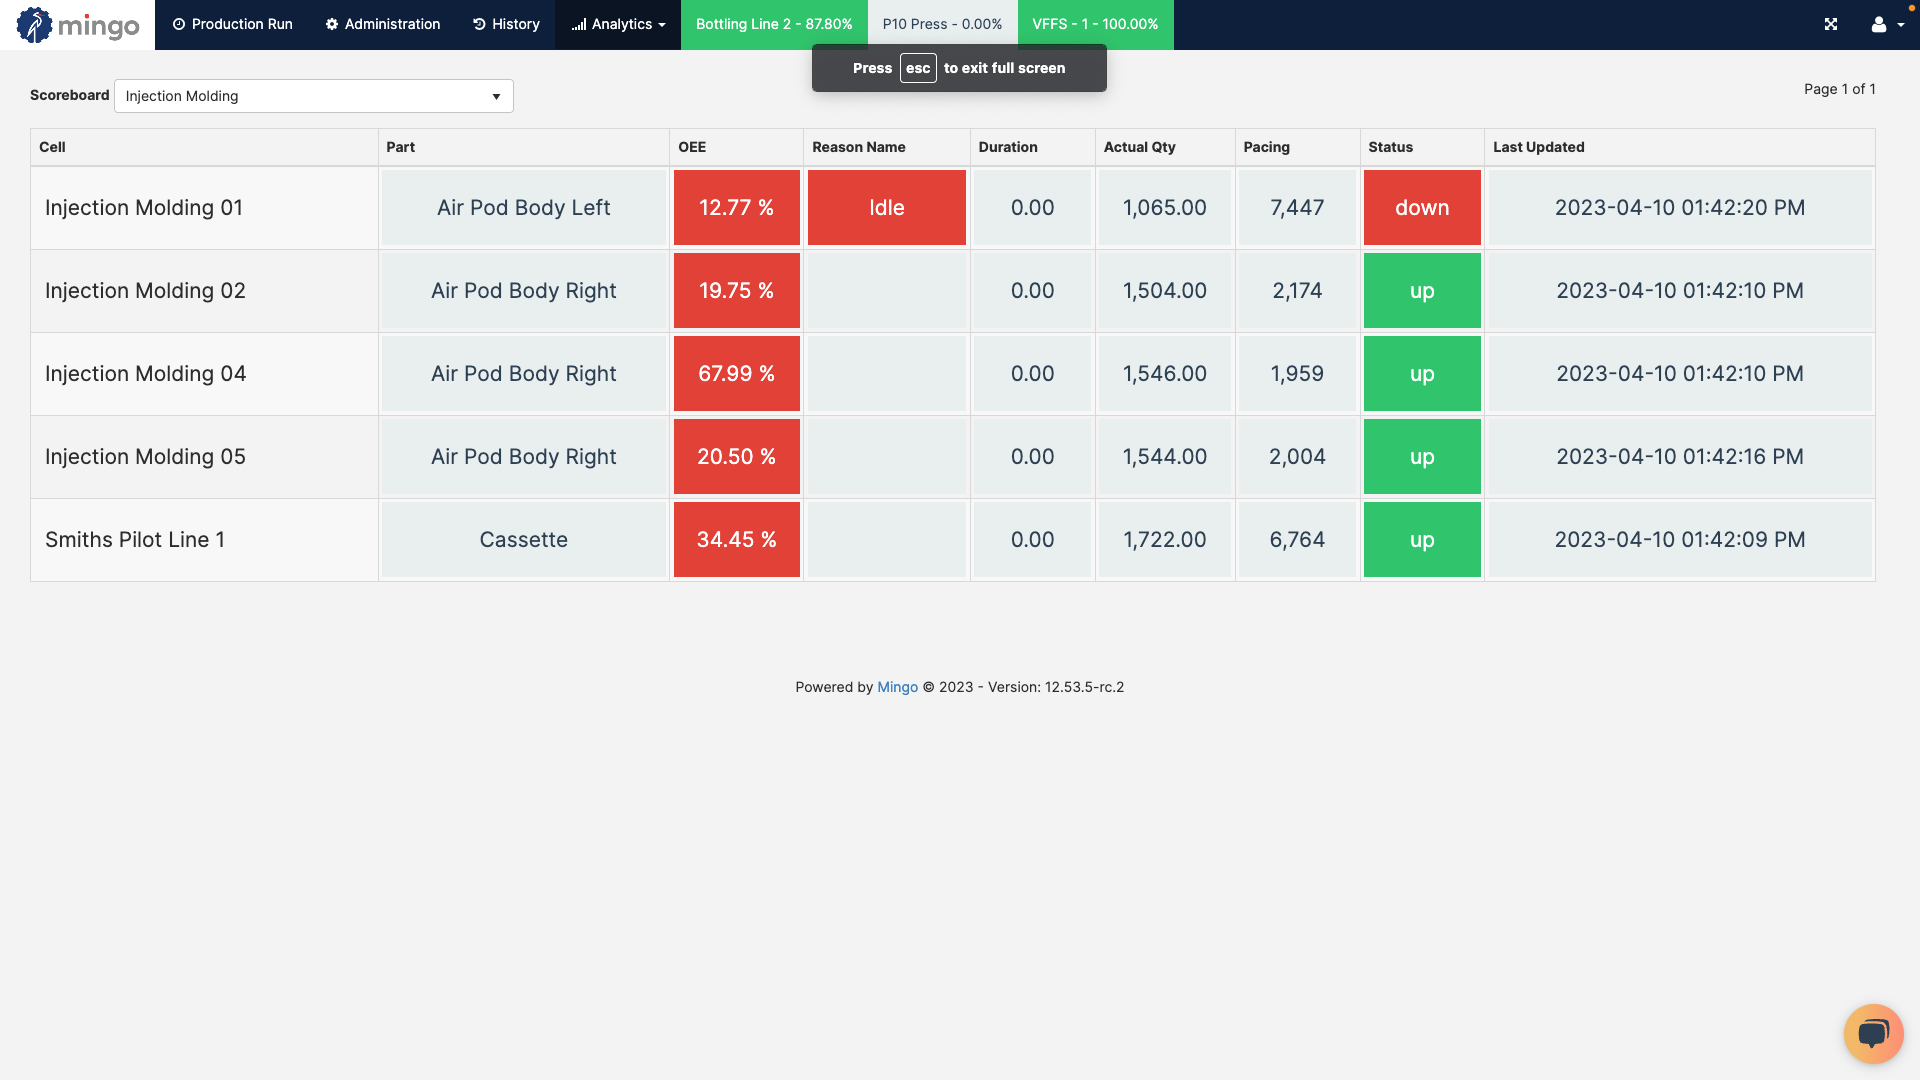Open History via its rewind icon
Screen dimensions: 1920x1080
point(479,24)
